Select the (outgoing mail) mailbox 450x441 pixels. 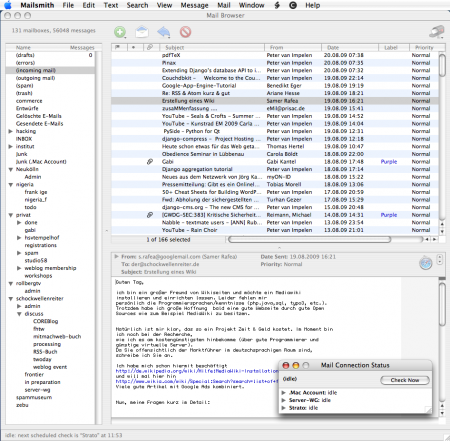50,78
